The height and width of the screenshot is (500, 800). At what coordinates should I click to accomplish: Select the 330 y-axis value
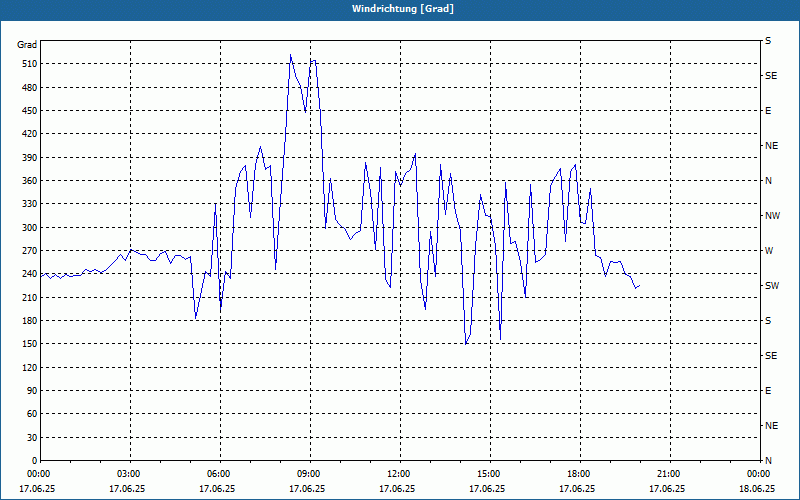29,204
